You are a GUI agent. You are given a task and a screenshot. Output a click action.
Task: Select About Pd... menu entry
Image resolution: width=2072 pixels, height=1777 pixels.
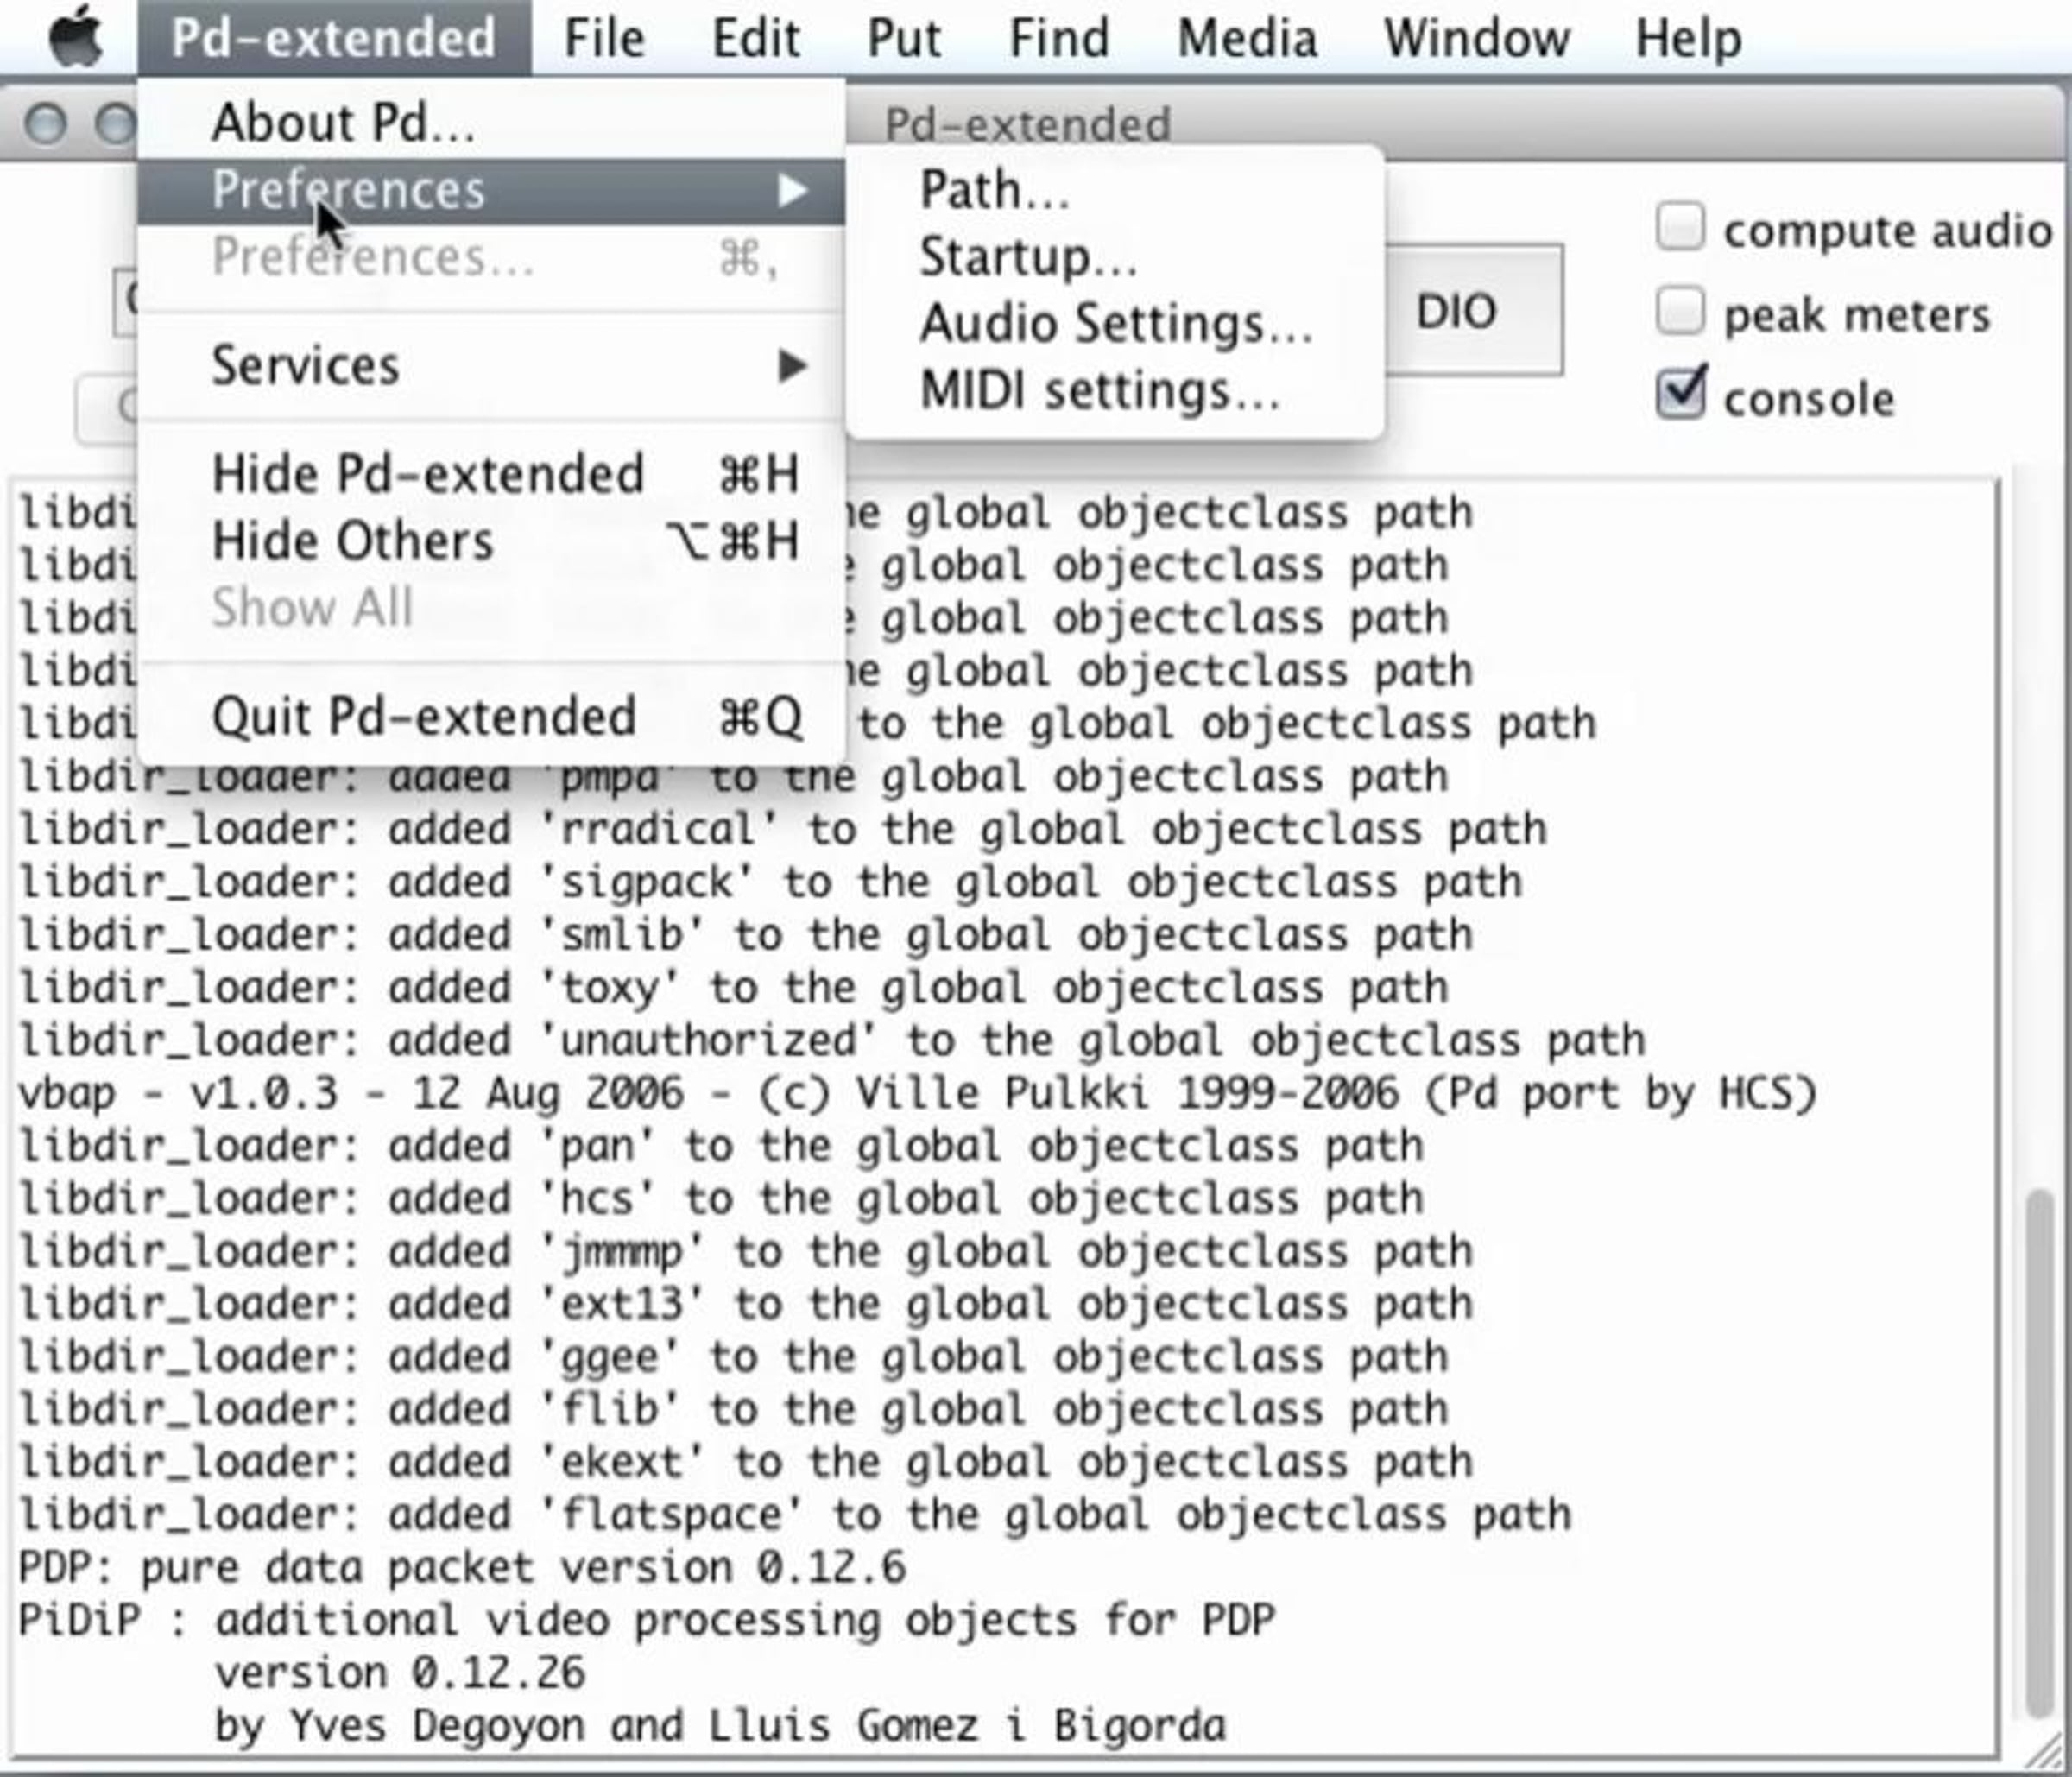pyautogui.click(x=343, y=123)
